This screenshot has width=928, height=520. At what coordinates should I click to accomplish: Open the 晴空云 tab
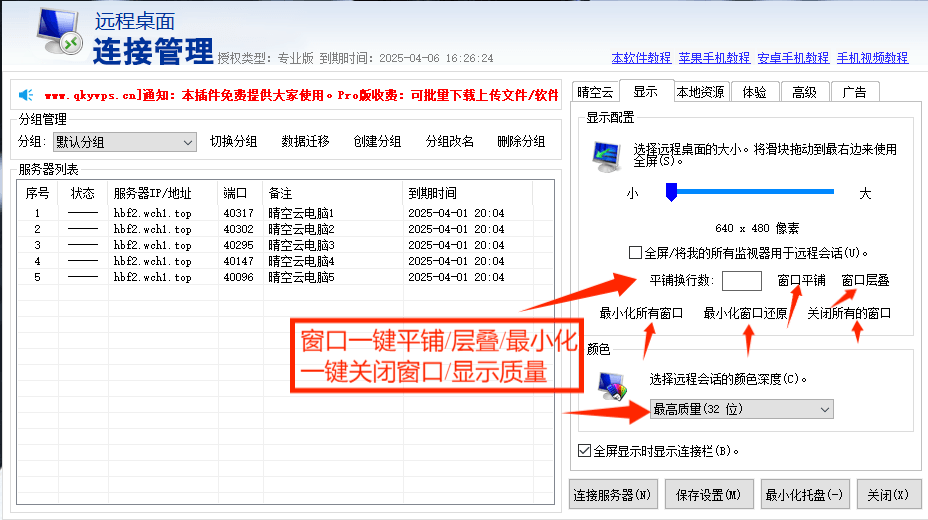[x=596, y=92]
